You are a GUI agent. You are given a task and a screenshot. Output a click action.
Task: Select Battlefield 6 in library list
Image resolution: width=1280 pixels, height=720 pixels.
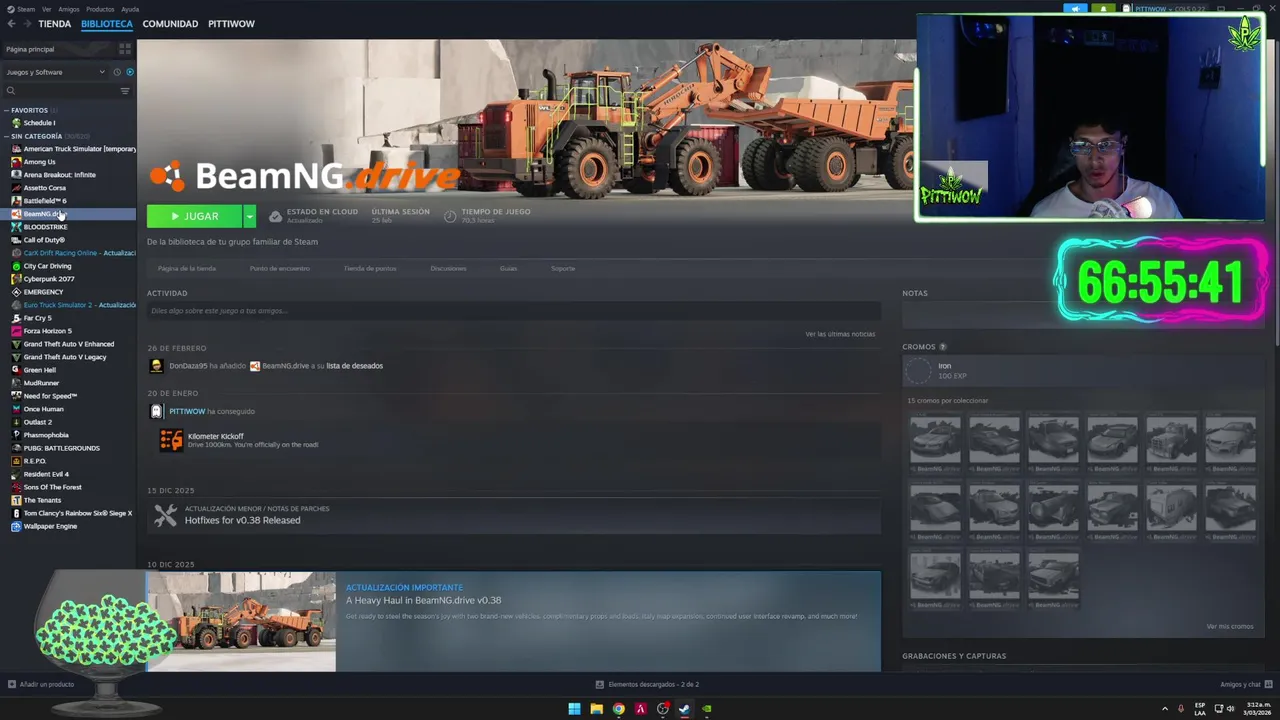pyautogui.click(x=44, y=201)
